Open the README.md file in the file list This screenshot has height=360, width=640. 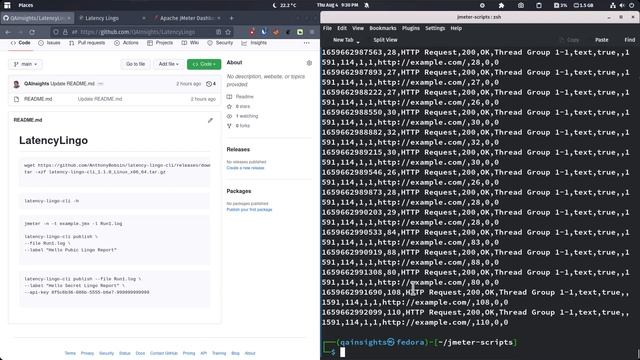pos(38,99)
